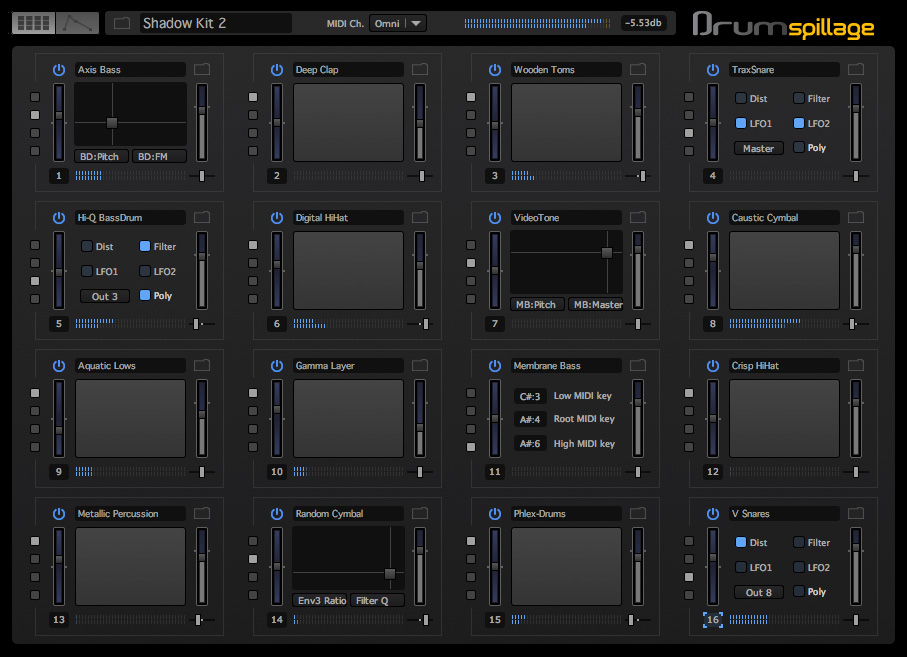
Task: Open preset folder for Axis Bass
Action: click(202, 69)
